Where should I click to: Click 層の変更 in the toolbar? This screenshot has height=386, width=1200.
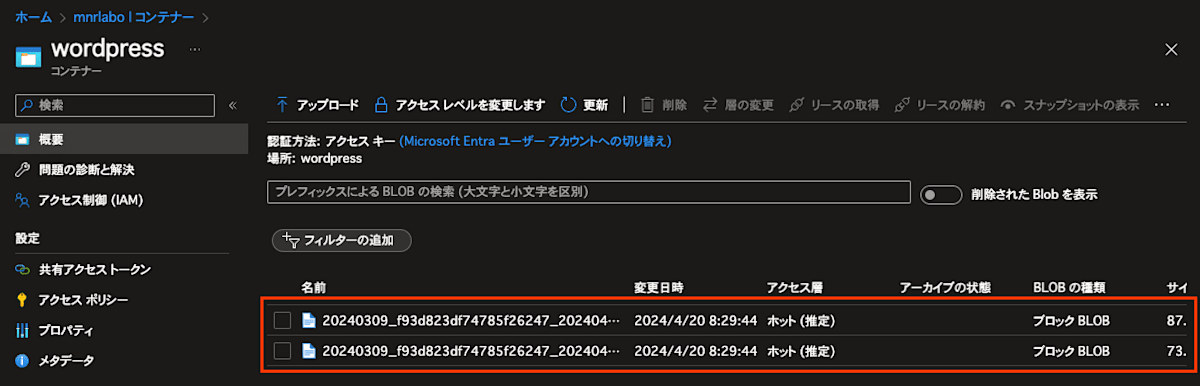738,105
